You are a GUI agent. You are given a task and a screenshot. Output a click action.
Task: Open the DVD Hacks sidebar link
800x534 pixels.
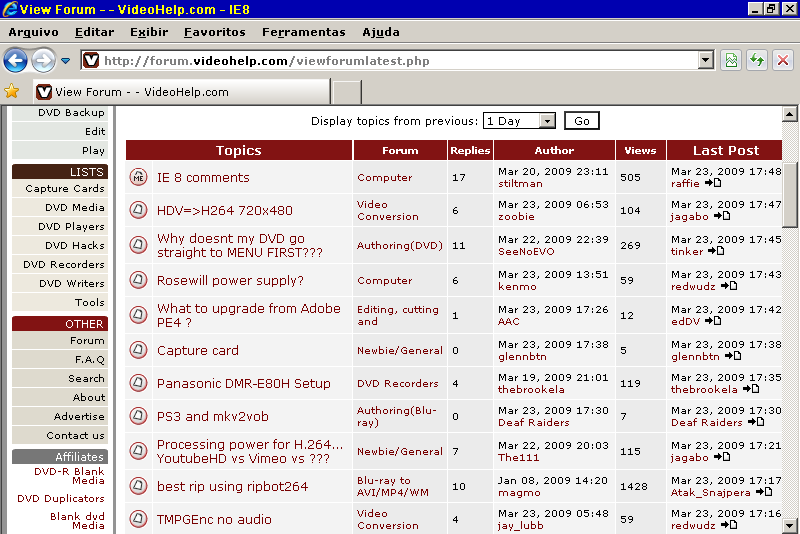[74, 245]
